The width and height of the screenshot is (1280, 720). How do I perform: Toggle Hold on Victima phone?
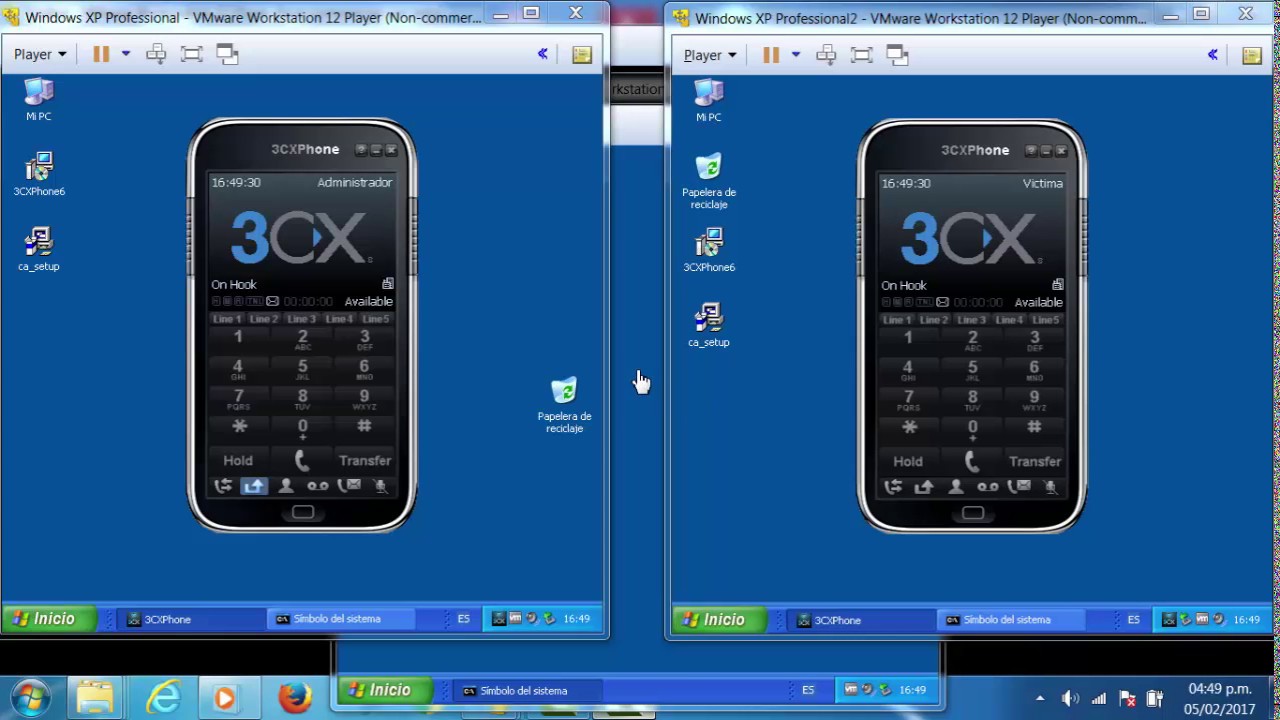pos(908,461)
